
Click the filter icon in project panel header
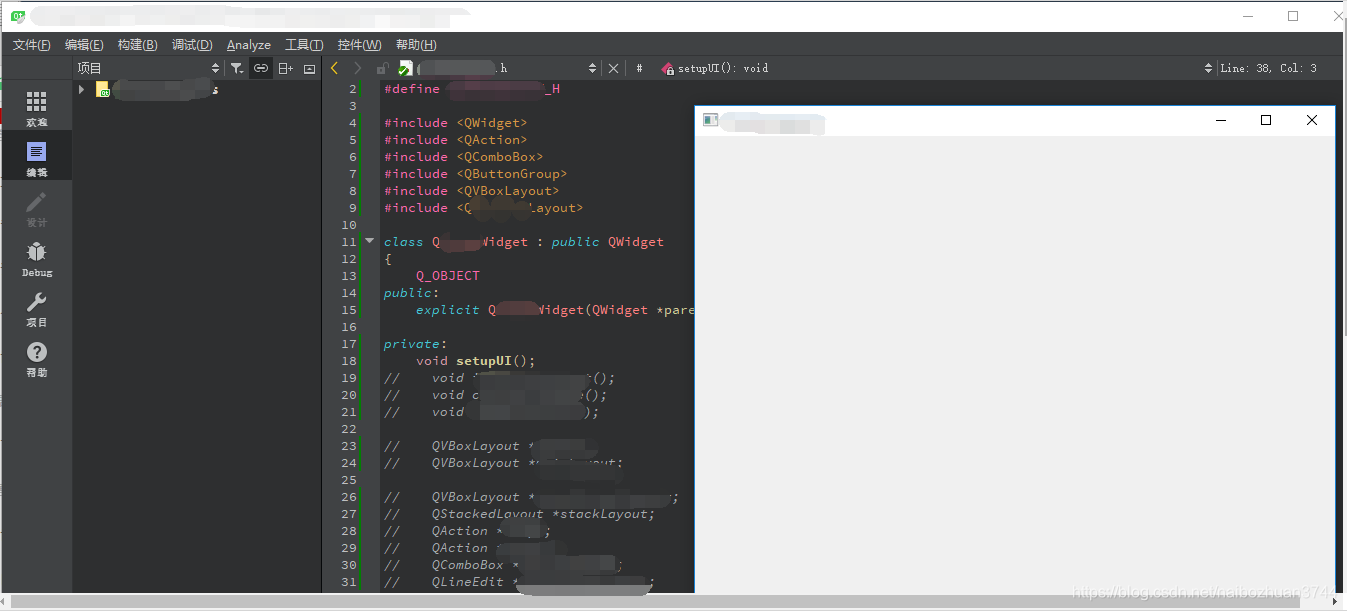click(x=236, y=67)
